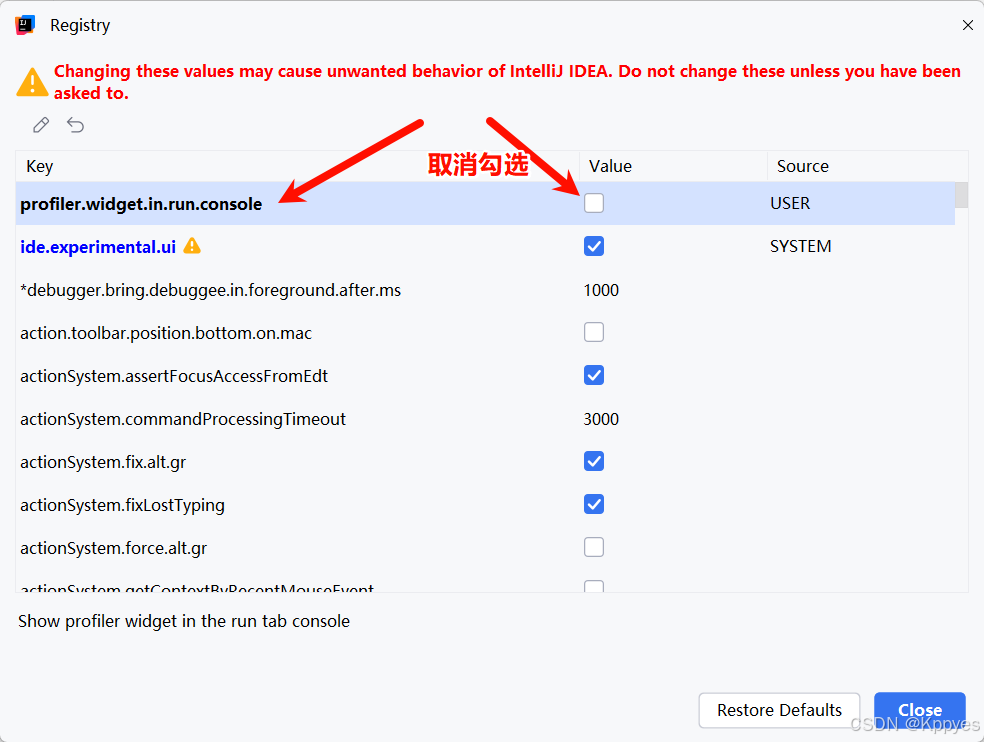Toggle profiler.widget.in.run.console checkbox
Image resolution: width=984 pixels, height=742 pixels.
(x=594, y=203)
